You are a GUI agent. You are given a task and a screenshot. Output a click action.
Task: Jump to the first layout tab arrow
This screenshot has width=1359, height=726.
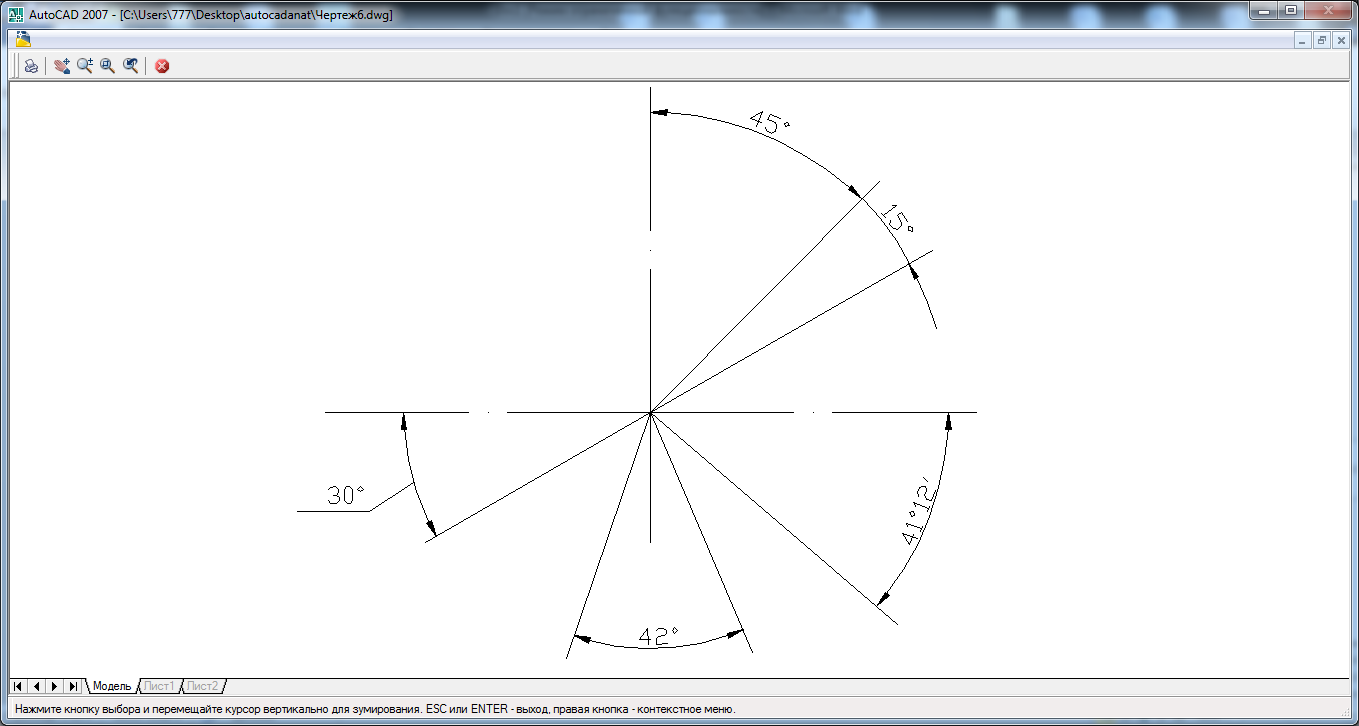coord(18,686)
